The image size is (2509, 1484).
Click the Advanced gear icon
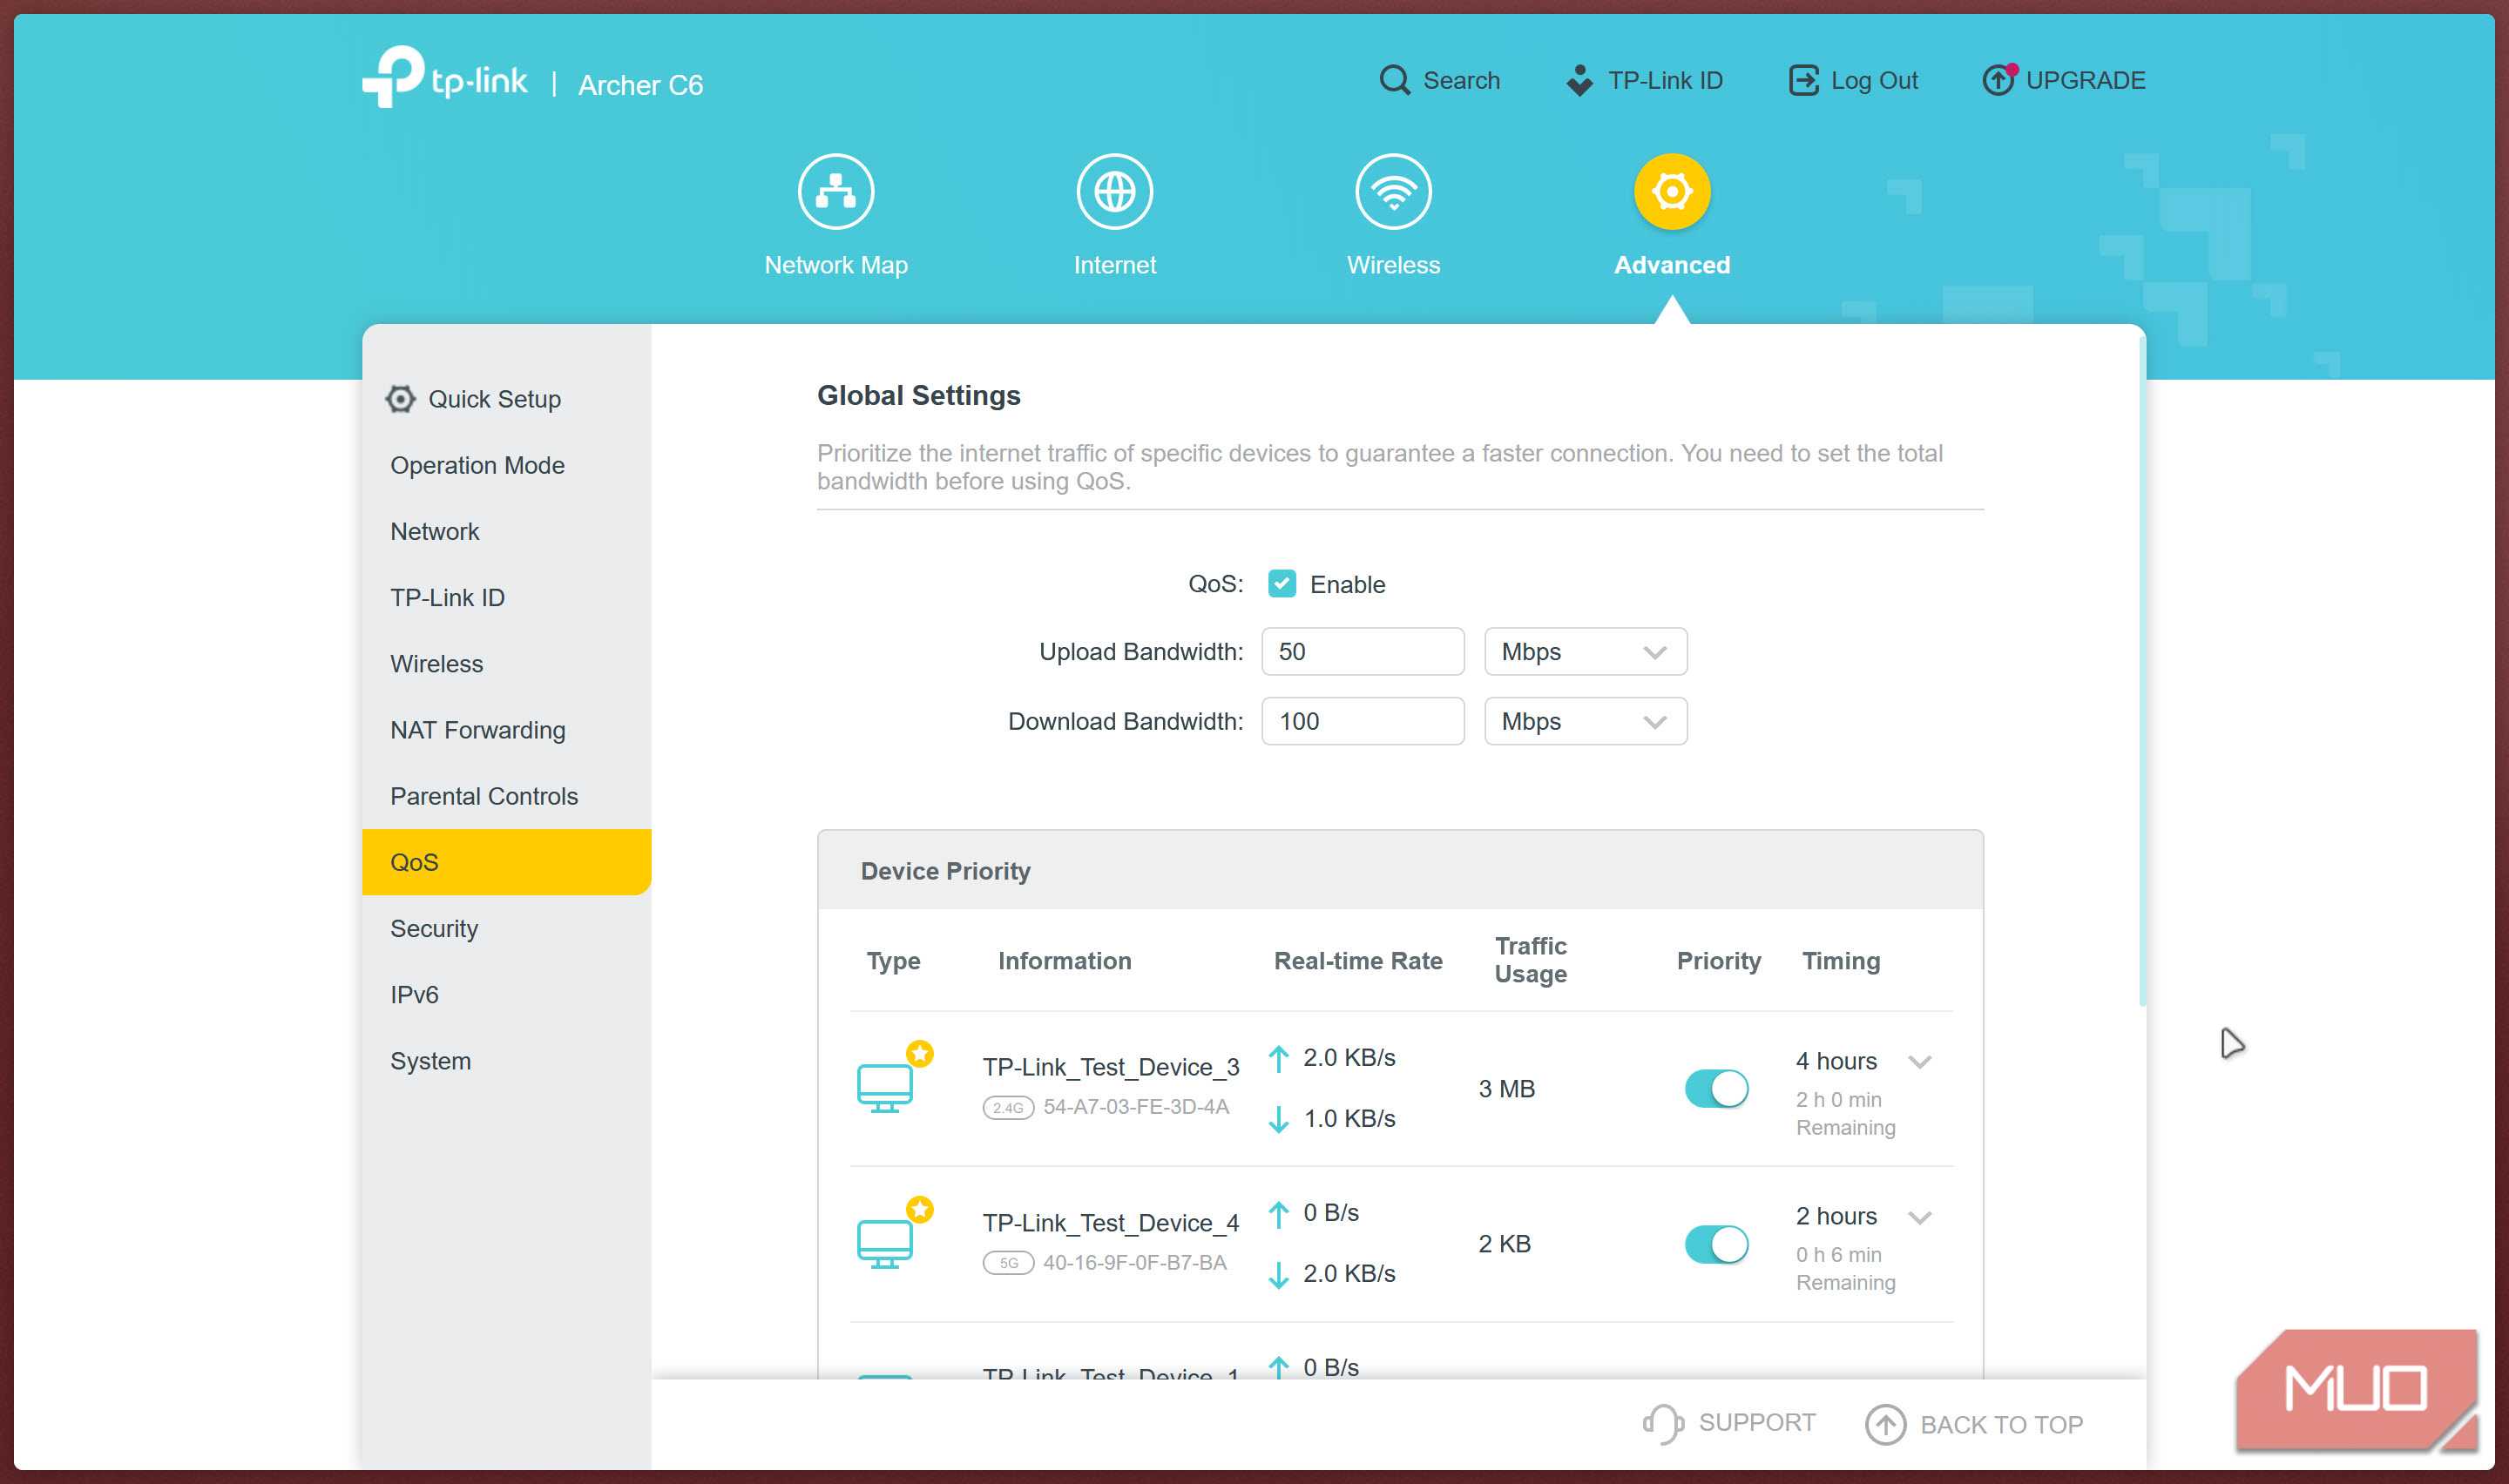pyautogui.click(x=1670, y=190)
